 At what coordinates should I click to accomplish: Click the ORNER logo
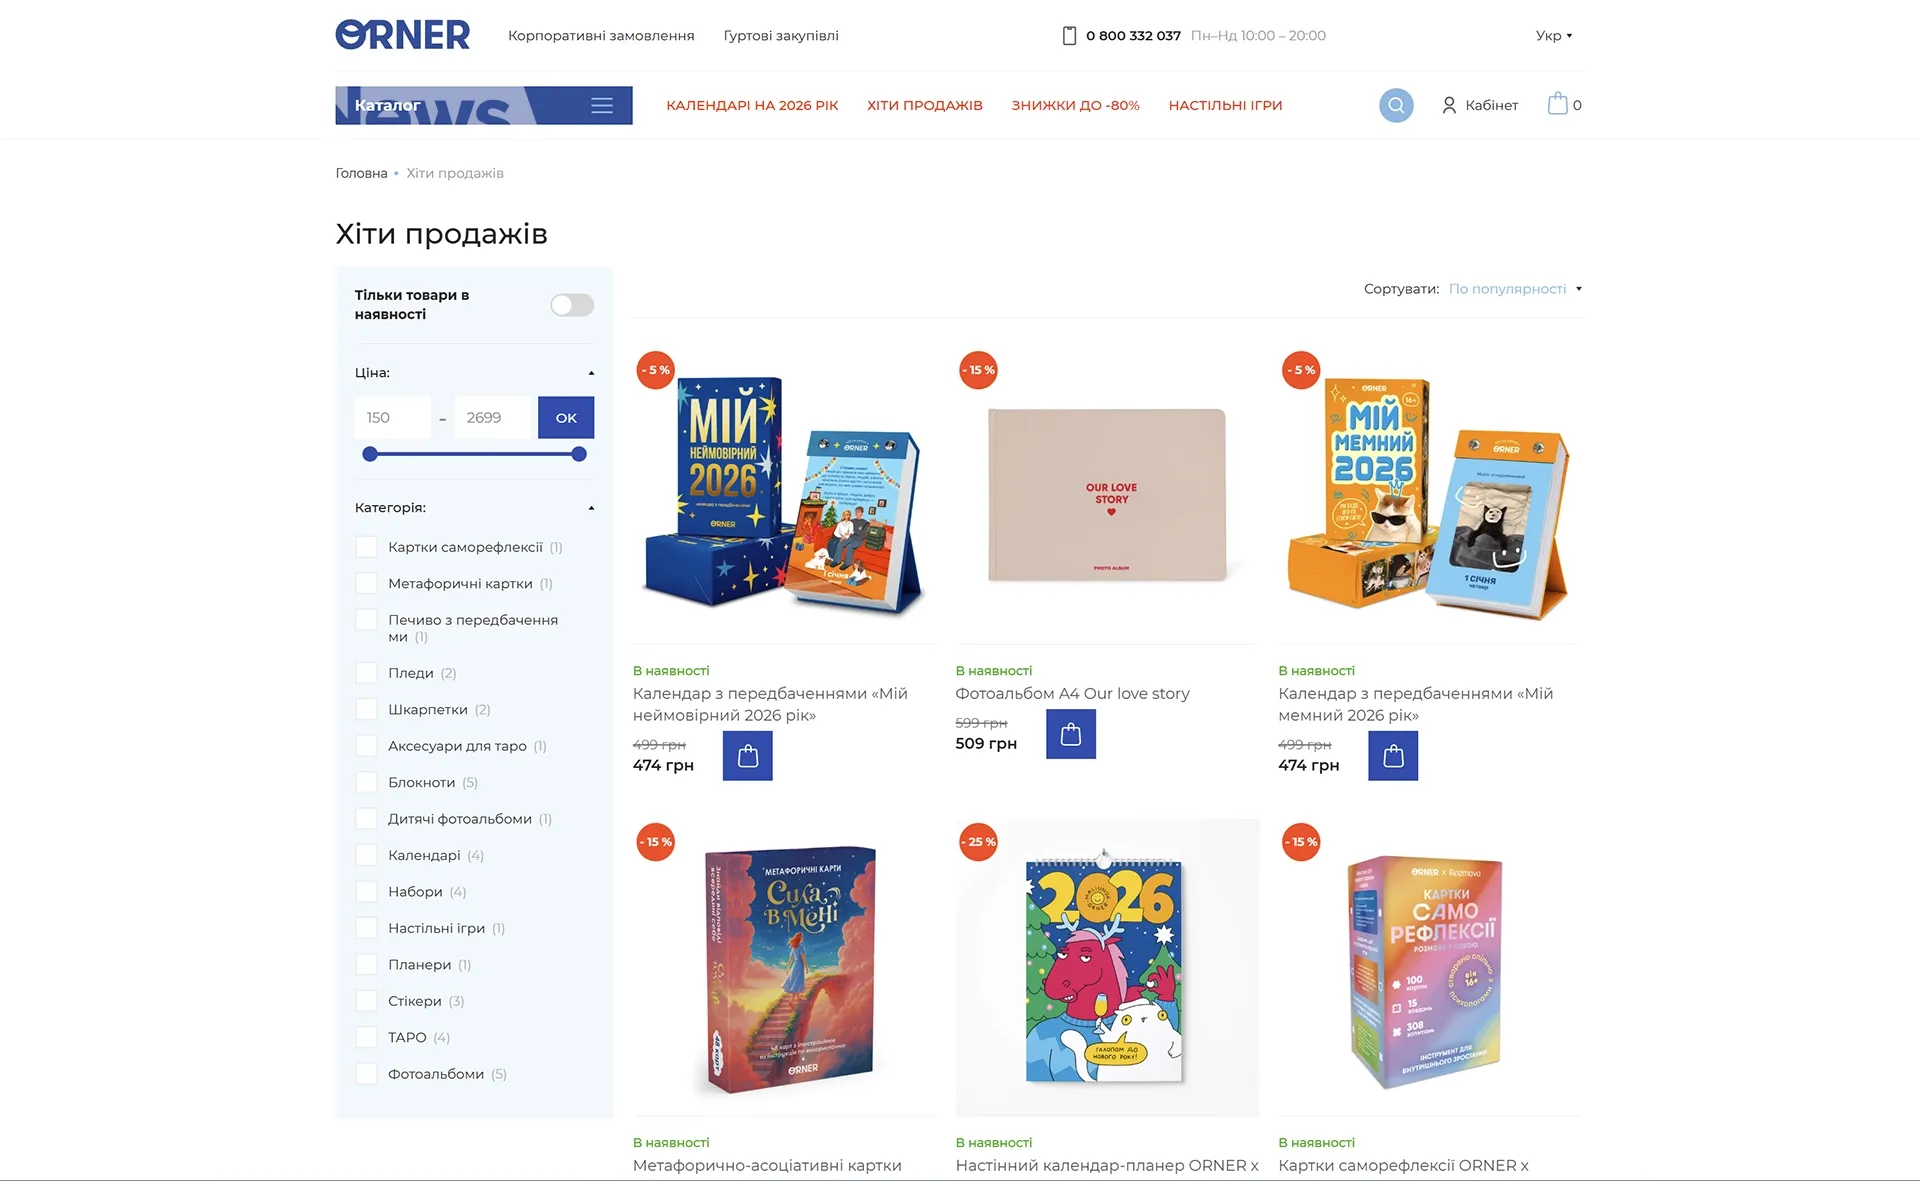(x=403, y=35)
